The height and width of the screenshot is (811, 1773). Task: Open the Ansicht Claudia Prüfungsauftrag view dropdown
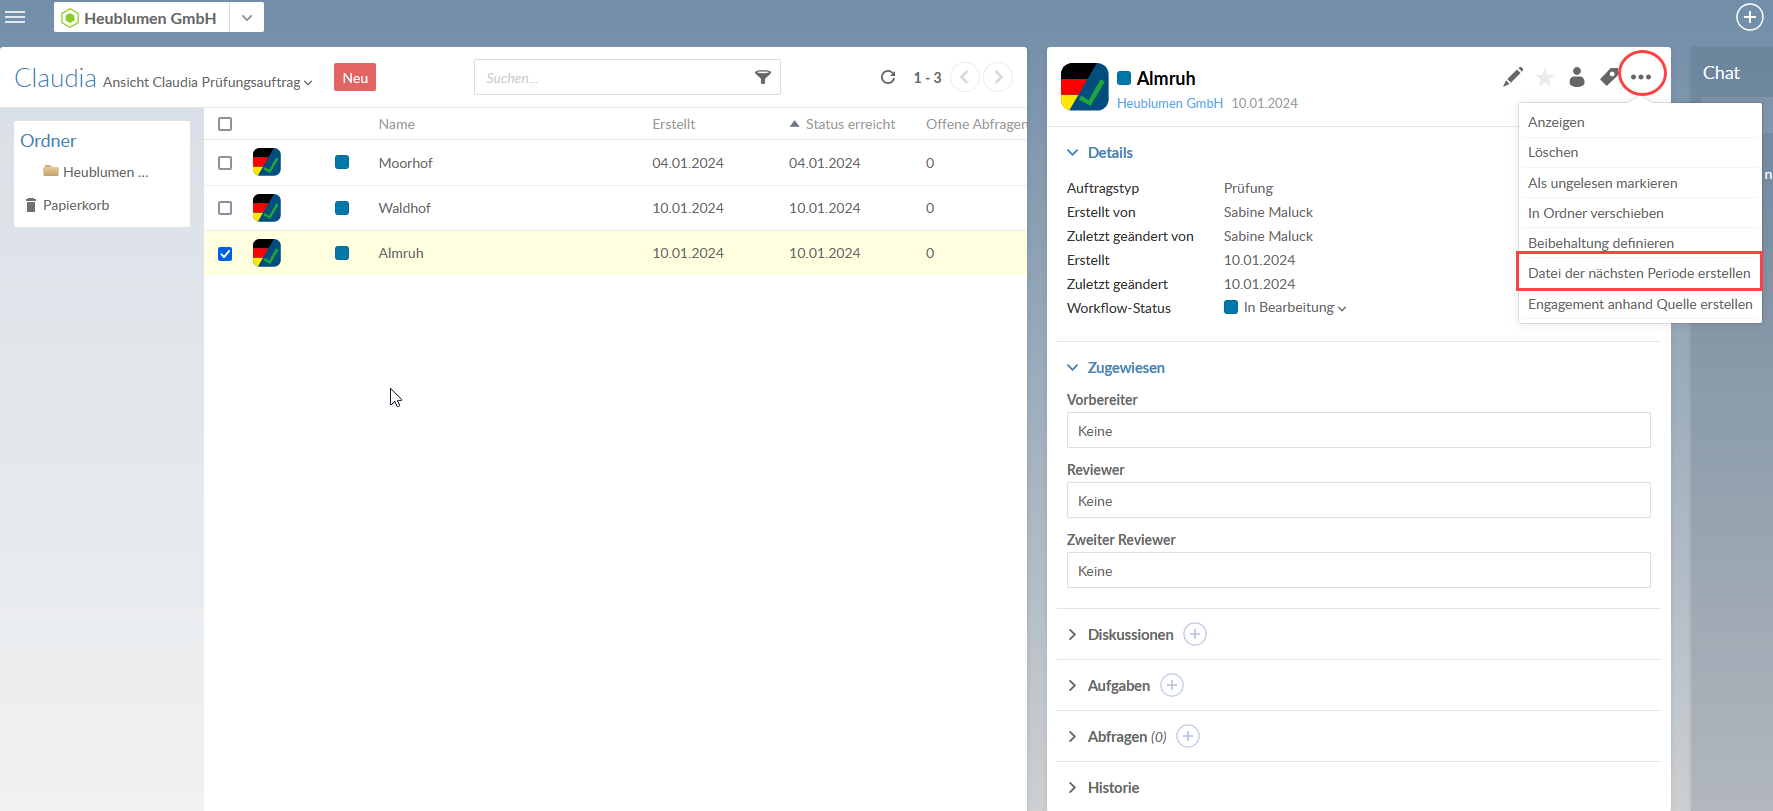pyautogui.click(x=208, y=82)
